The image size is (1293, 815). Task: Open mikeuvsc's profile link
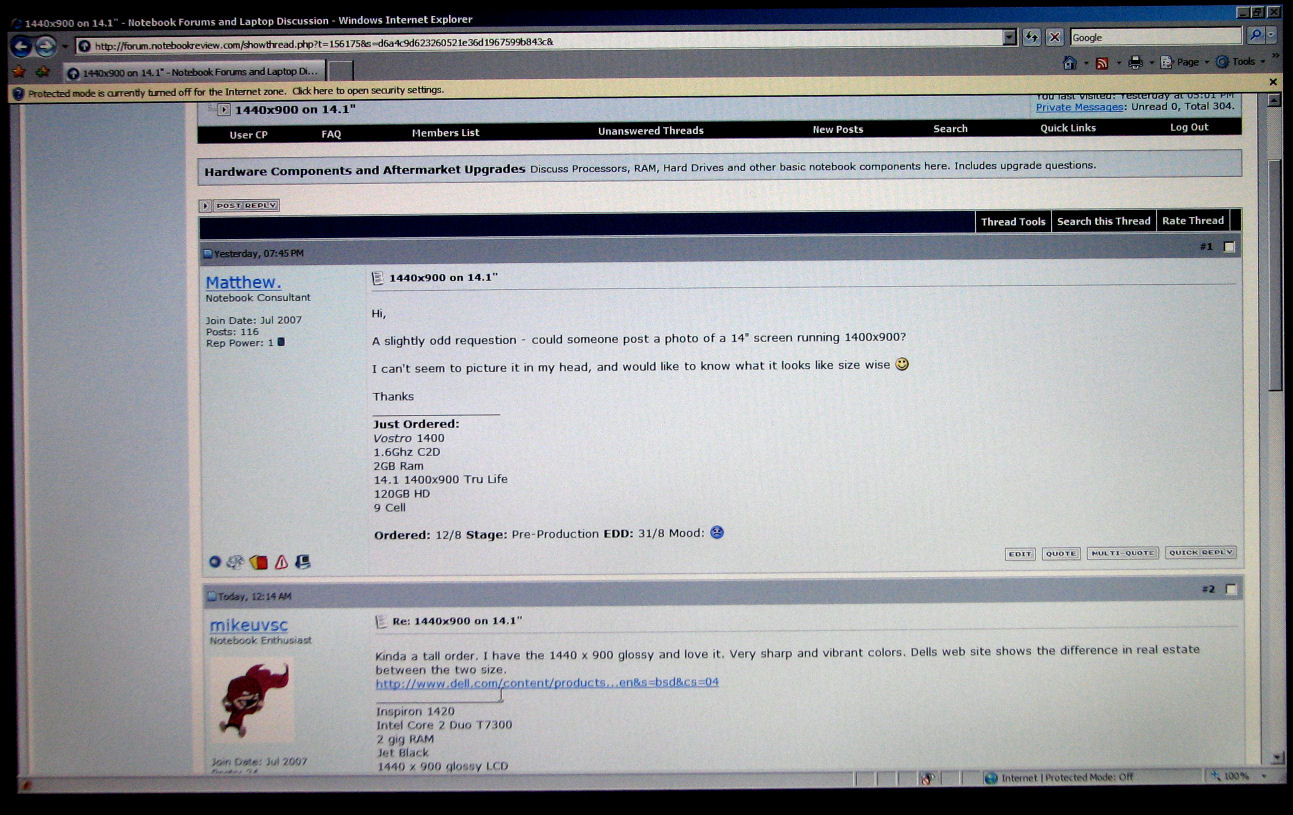248,626
